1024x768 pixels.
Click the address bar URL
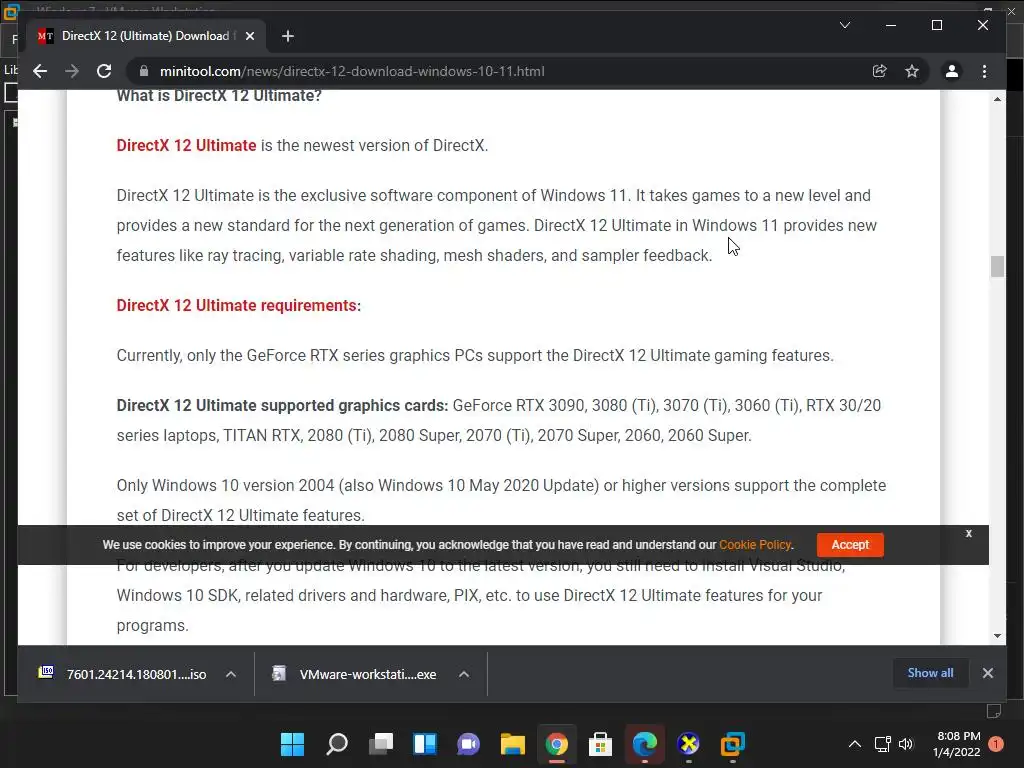tap(352, 71)
